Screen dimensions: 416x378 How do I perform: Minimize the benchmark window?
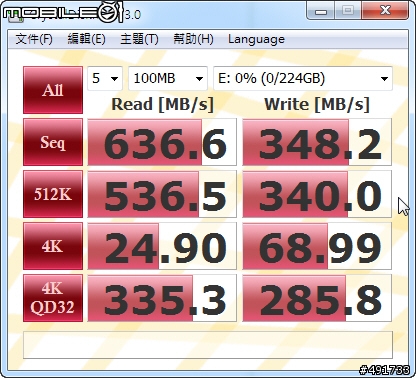321,10
